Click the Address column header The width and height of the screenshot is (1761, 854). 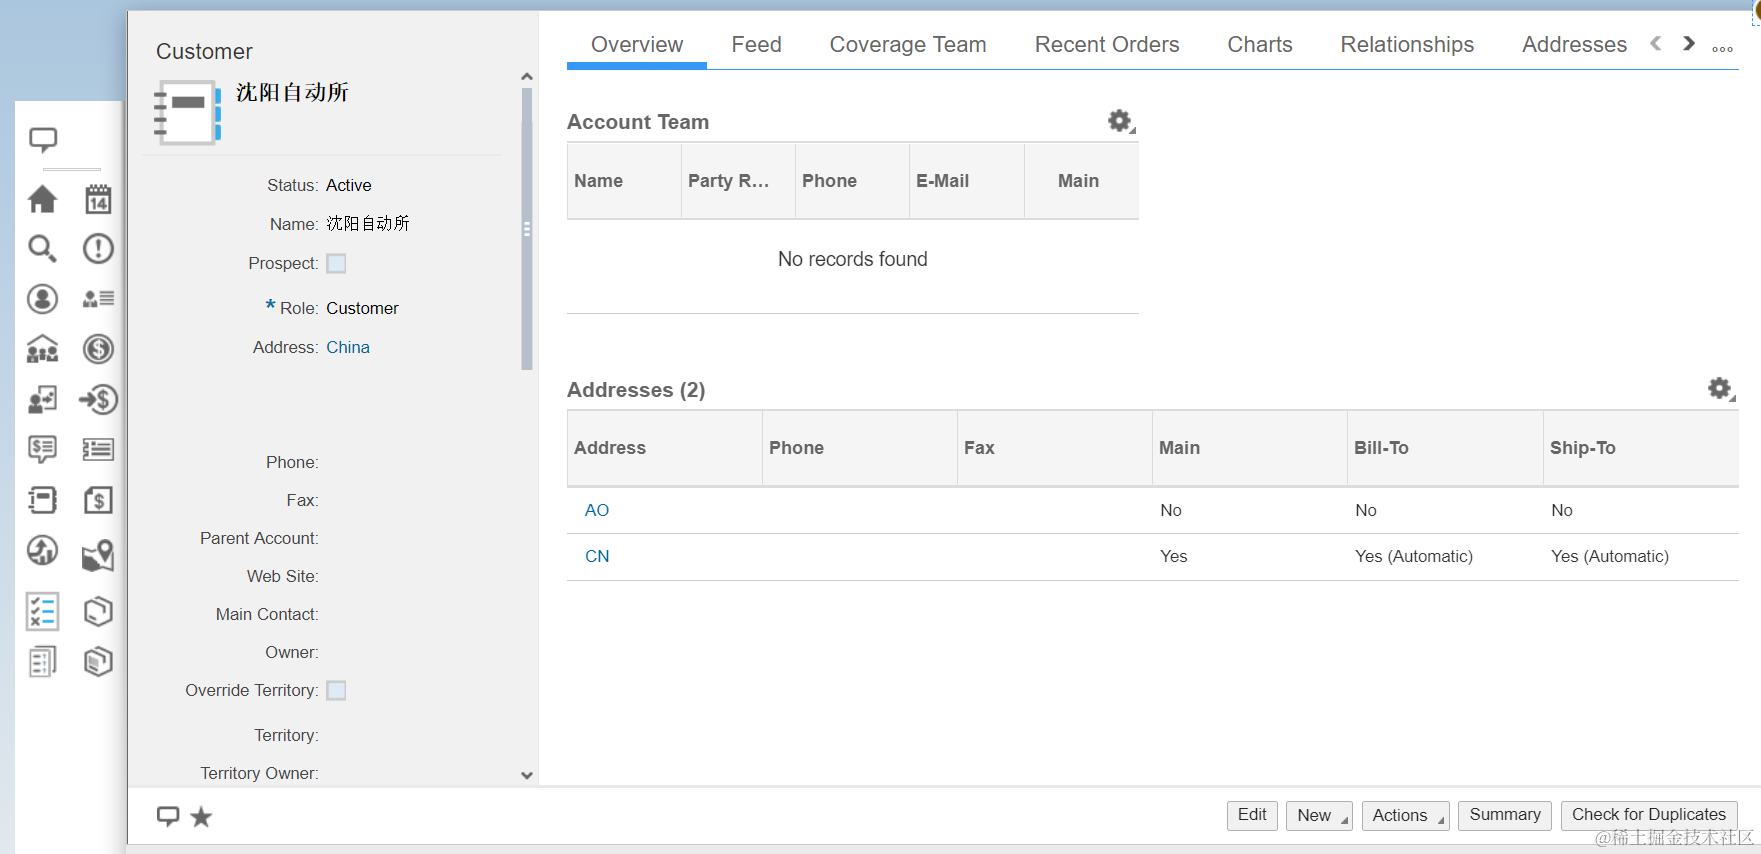pos(664,448)
